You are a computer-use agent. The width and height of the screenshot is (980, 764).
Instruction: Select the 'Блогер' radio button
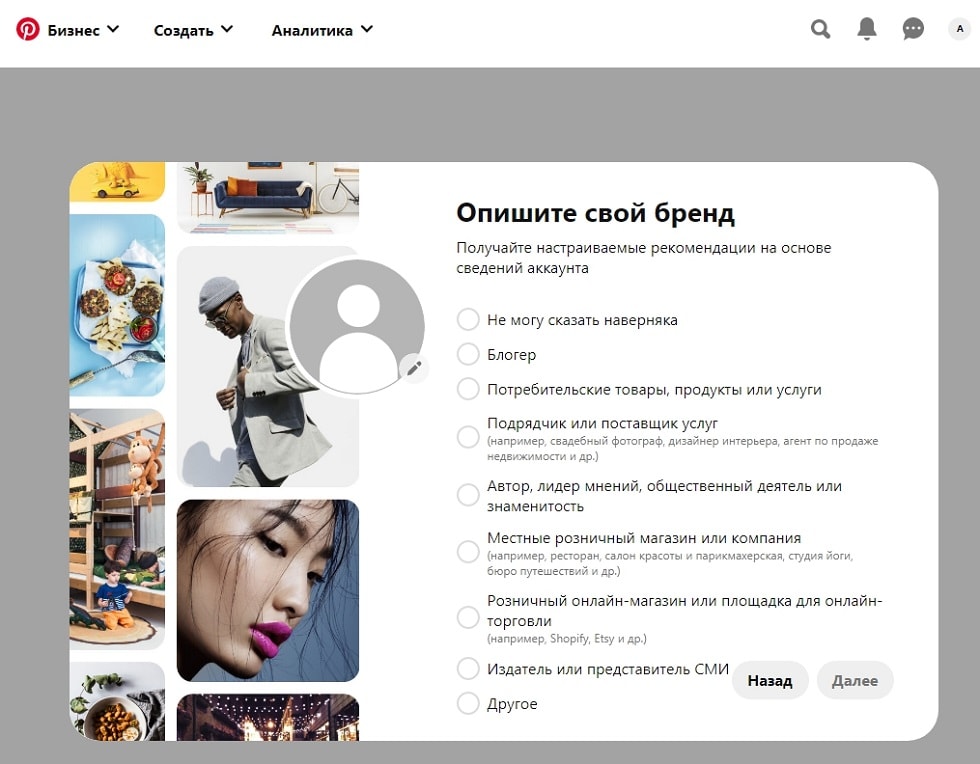point(468,354)
